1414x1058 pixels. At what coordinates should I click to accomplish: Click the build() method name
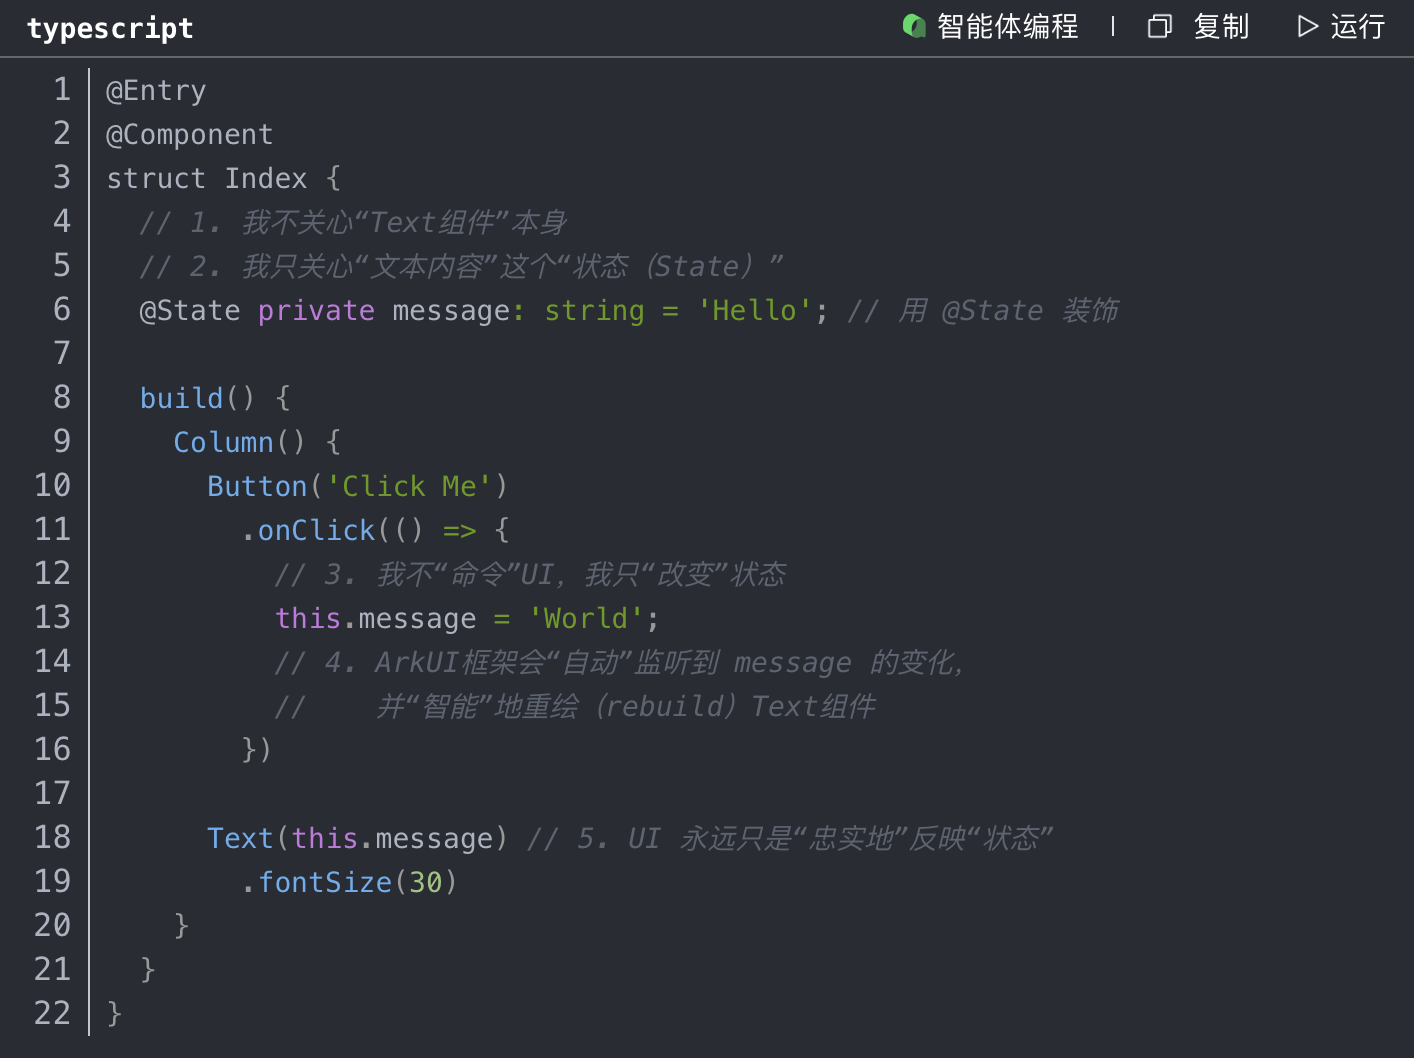coord(181,397)
